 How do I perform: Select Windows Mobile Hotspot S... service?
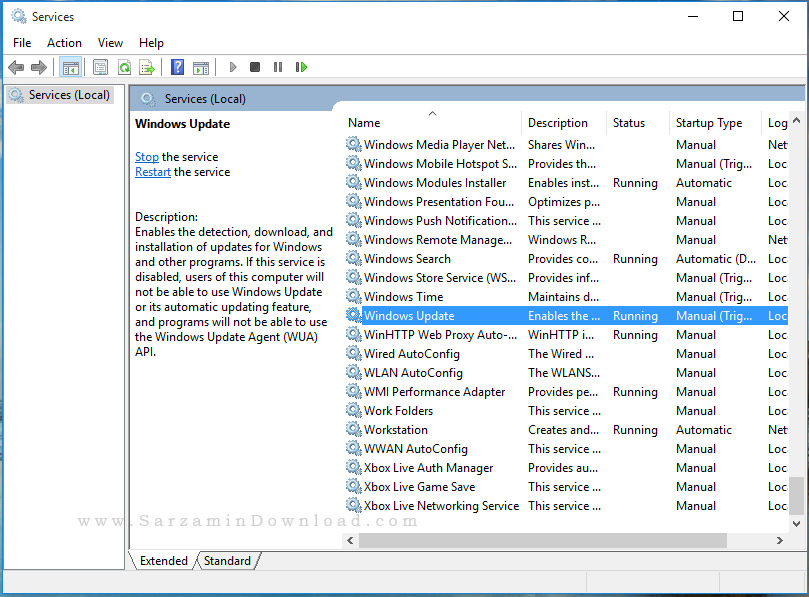click(440, 164)
